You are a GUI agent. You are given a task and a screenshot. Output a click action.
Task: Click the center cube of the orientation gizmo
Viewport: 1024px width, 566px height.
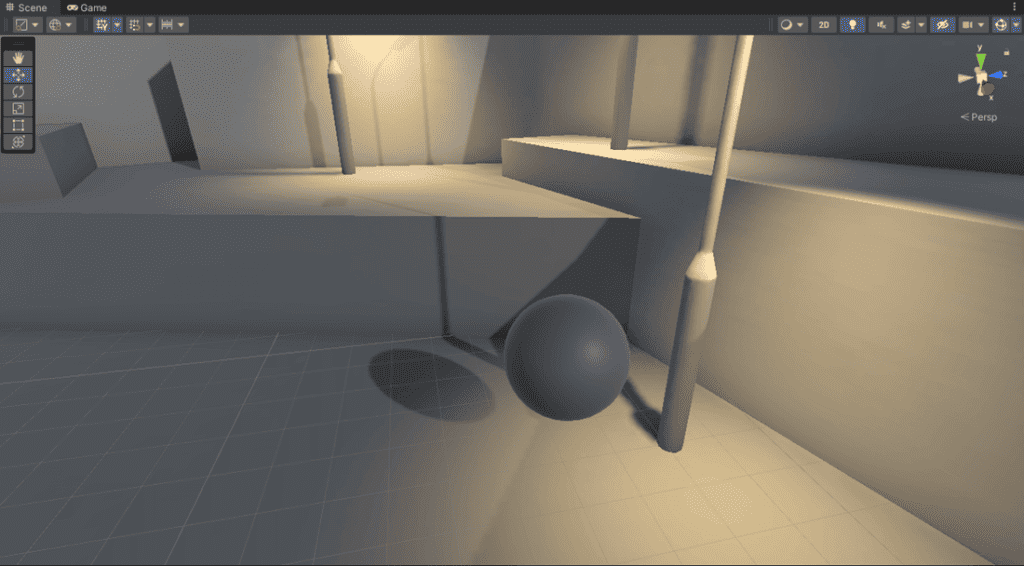[981, 78]
